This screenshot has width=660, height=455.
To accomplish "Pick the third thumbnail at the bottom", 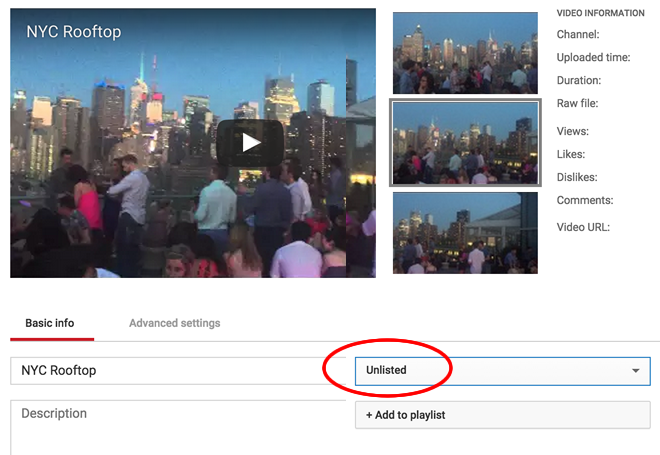I will tap(465, 232).
